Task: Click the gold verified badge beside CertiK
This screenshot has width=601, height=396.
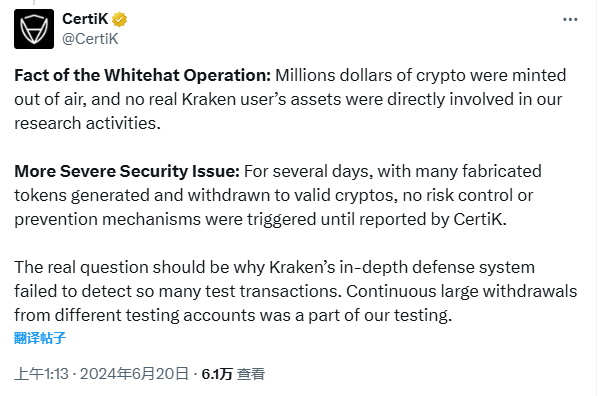Action: (x=120, y=19)
